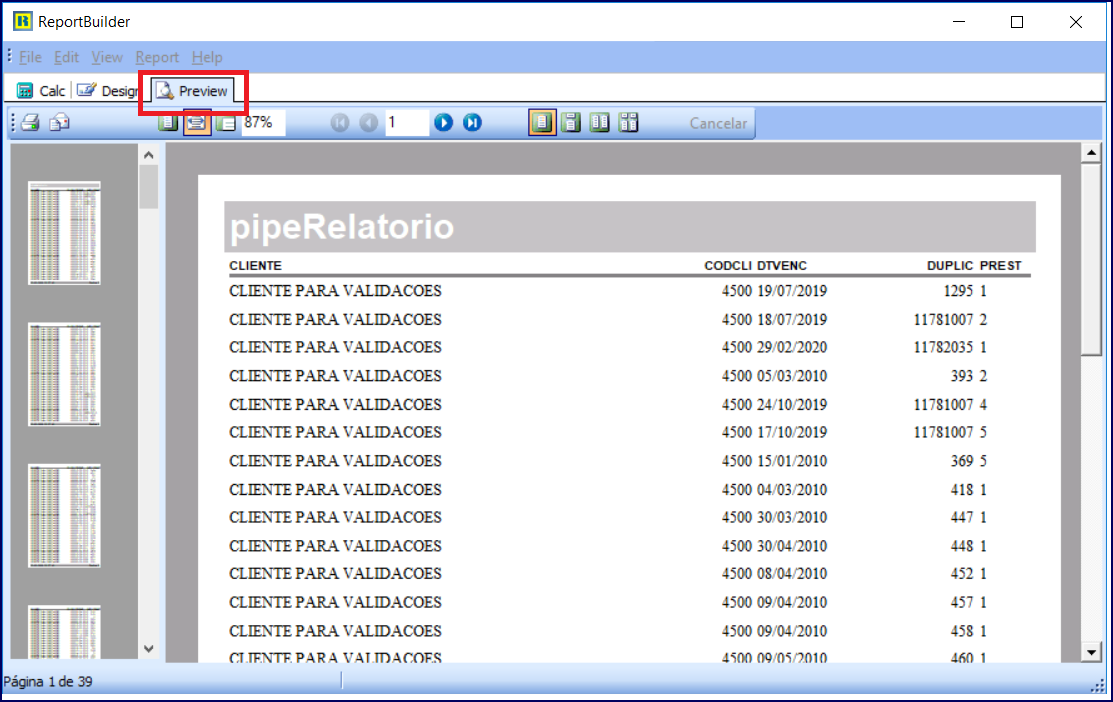Select continuous page view icon
The width and height of the screenshot is (1113, 702).
[x=571, y=123]
